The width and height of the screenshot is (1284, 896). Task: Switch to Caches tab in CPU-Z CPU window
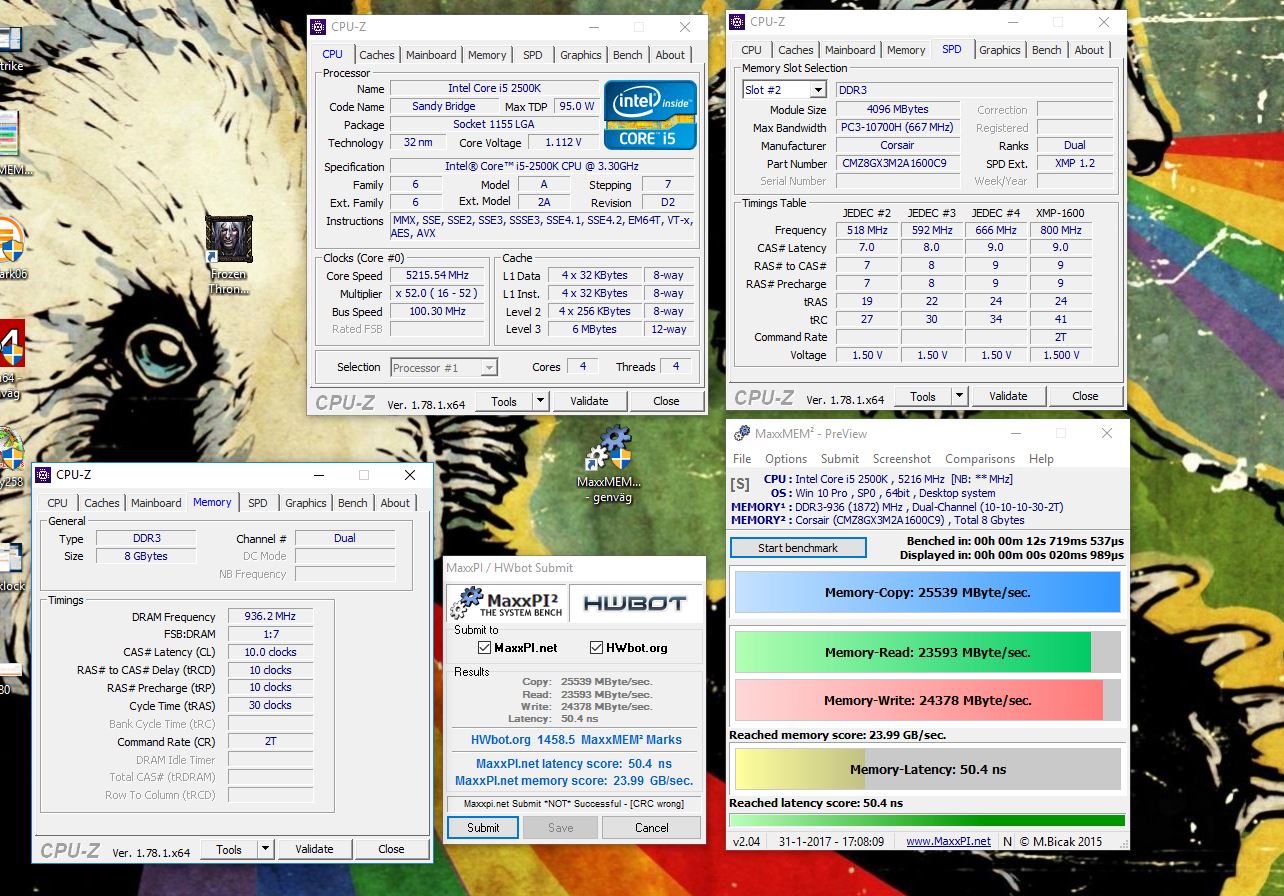377,55
